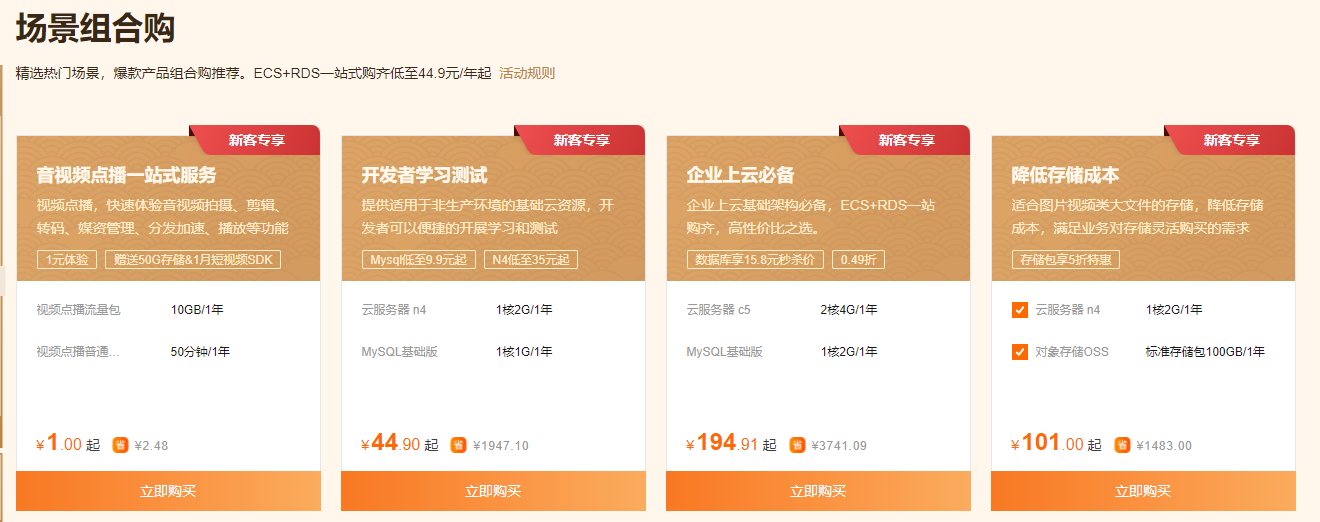This screenshot has height=522, width=1320.
Task: Click the truncated 视频点播普通… row label
Action: pos(78,352)
